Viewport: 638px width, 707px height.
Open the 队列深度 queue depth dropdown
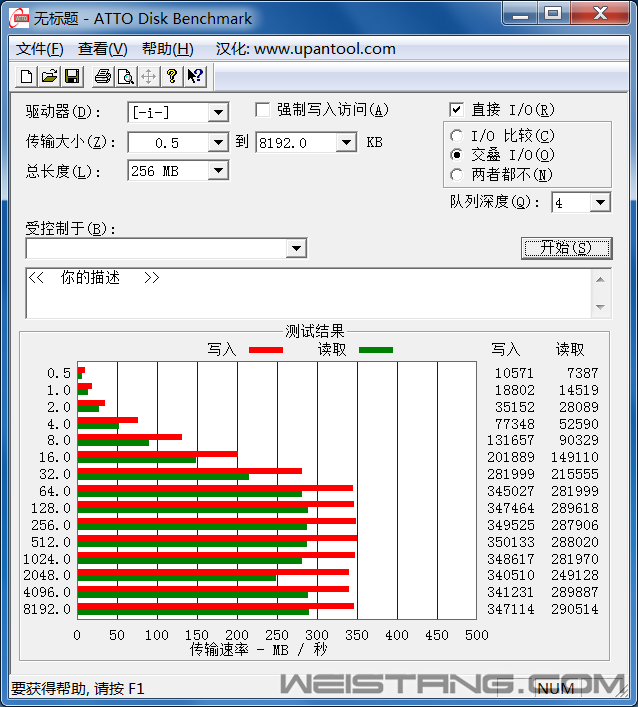[x=601, y=203]
